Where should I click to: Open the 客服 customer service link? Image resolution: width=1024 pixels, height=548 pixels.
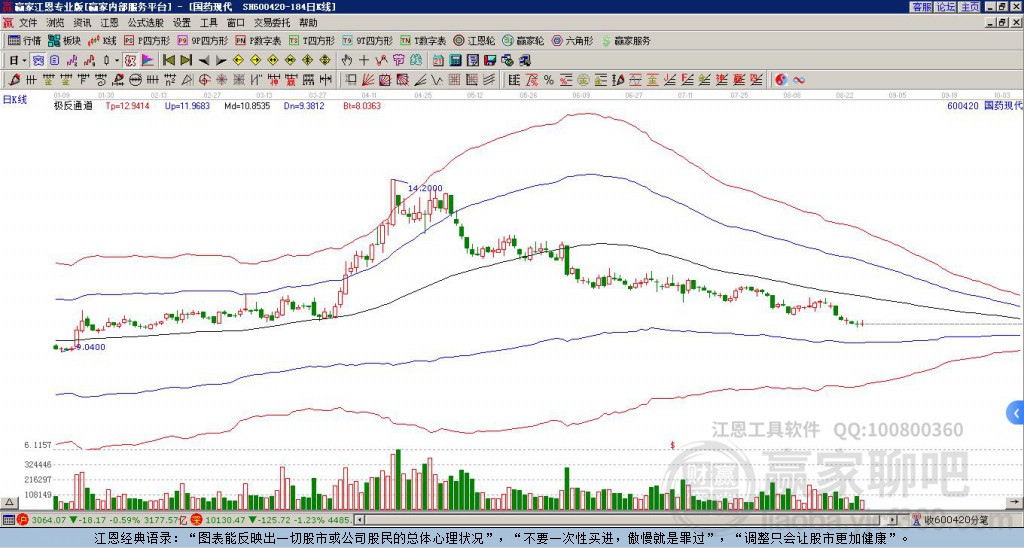(x=922, y=7)
